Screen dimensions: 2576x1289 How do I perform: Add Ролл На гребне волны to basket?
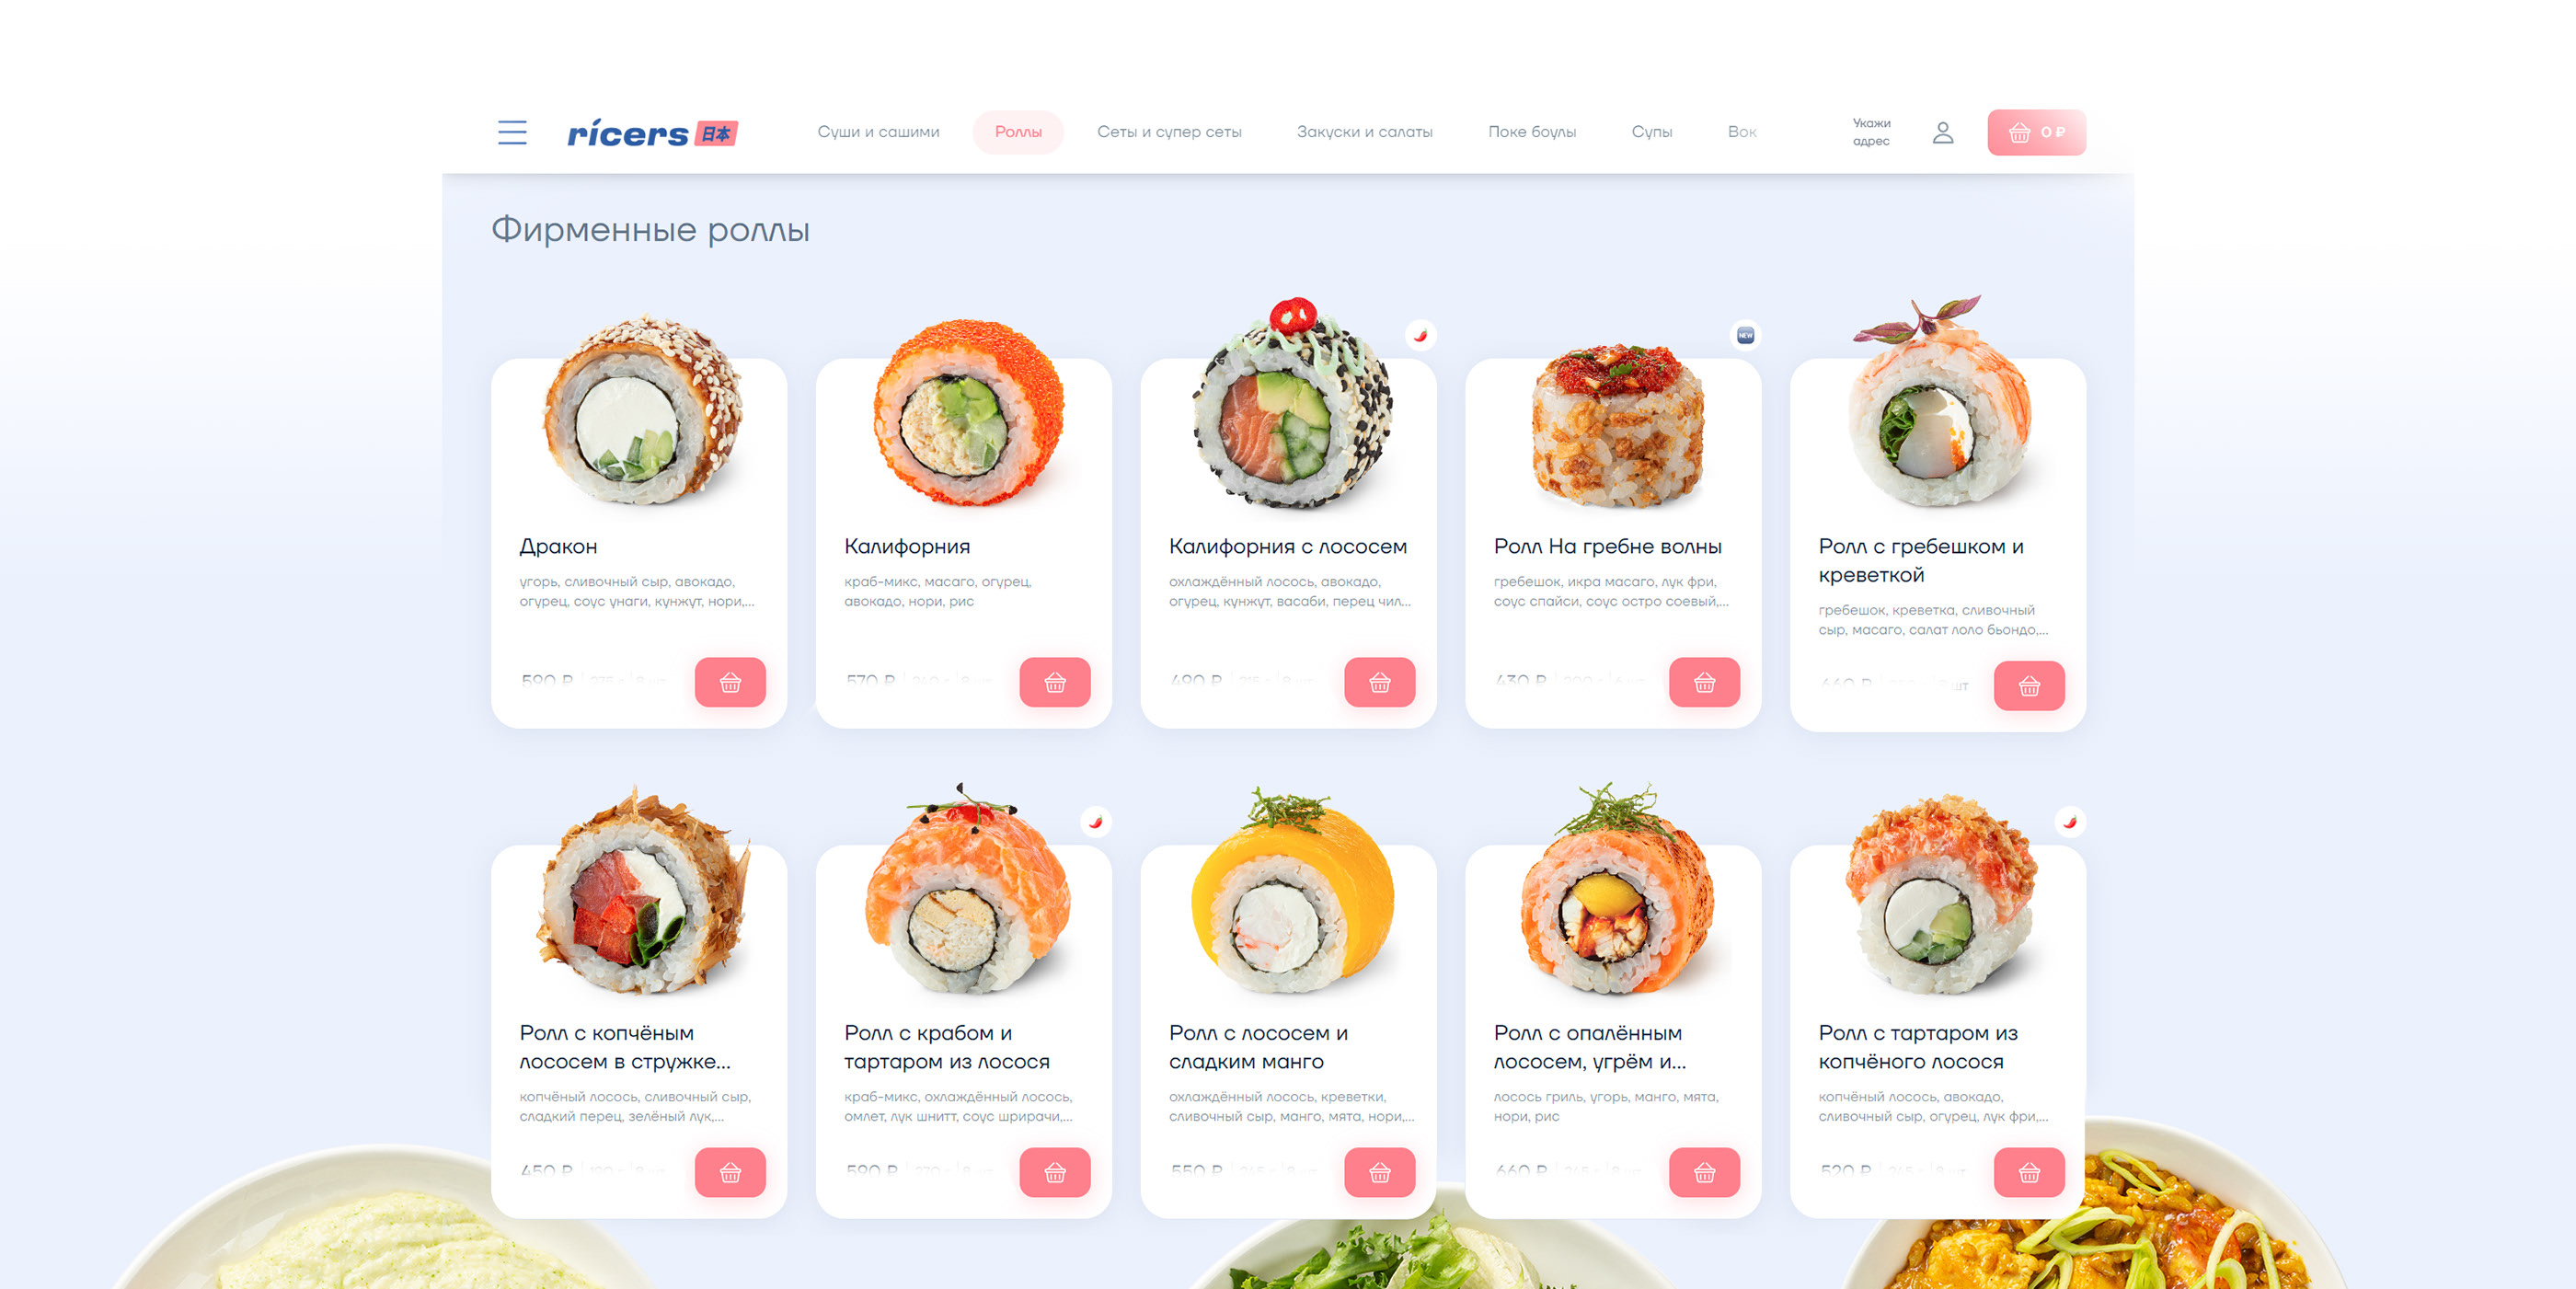1704,682
